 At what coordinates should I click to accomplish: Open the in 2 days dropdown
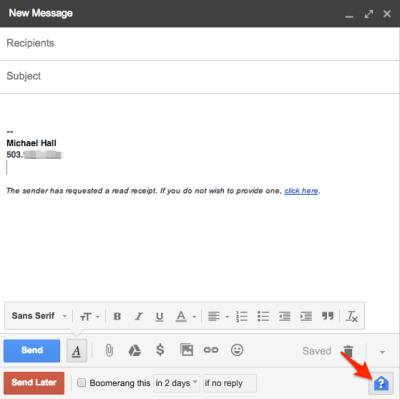tap(177, 383)
